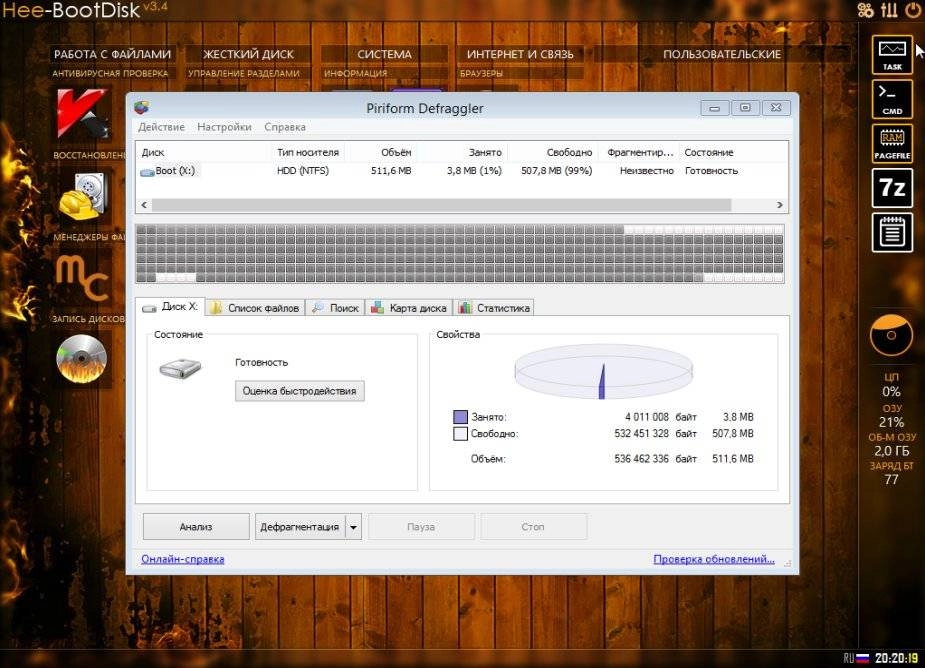This screenshot has height=668, width=925.
Task: Switch to the Поиск tab
Action: pyautogui.click(x=336, y=308)
